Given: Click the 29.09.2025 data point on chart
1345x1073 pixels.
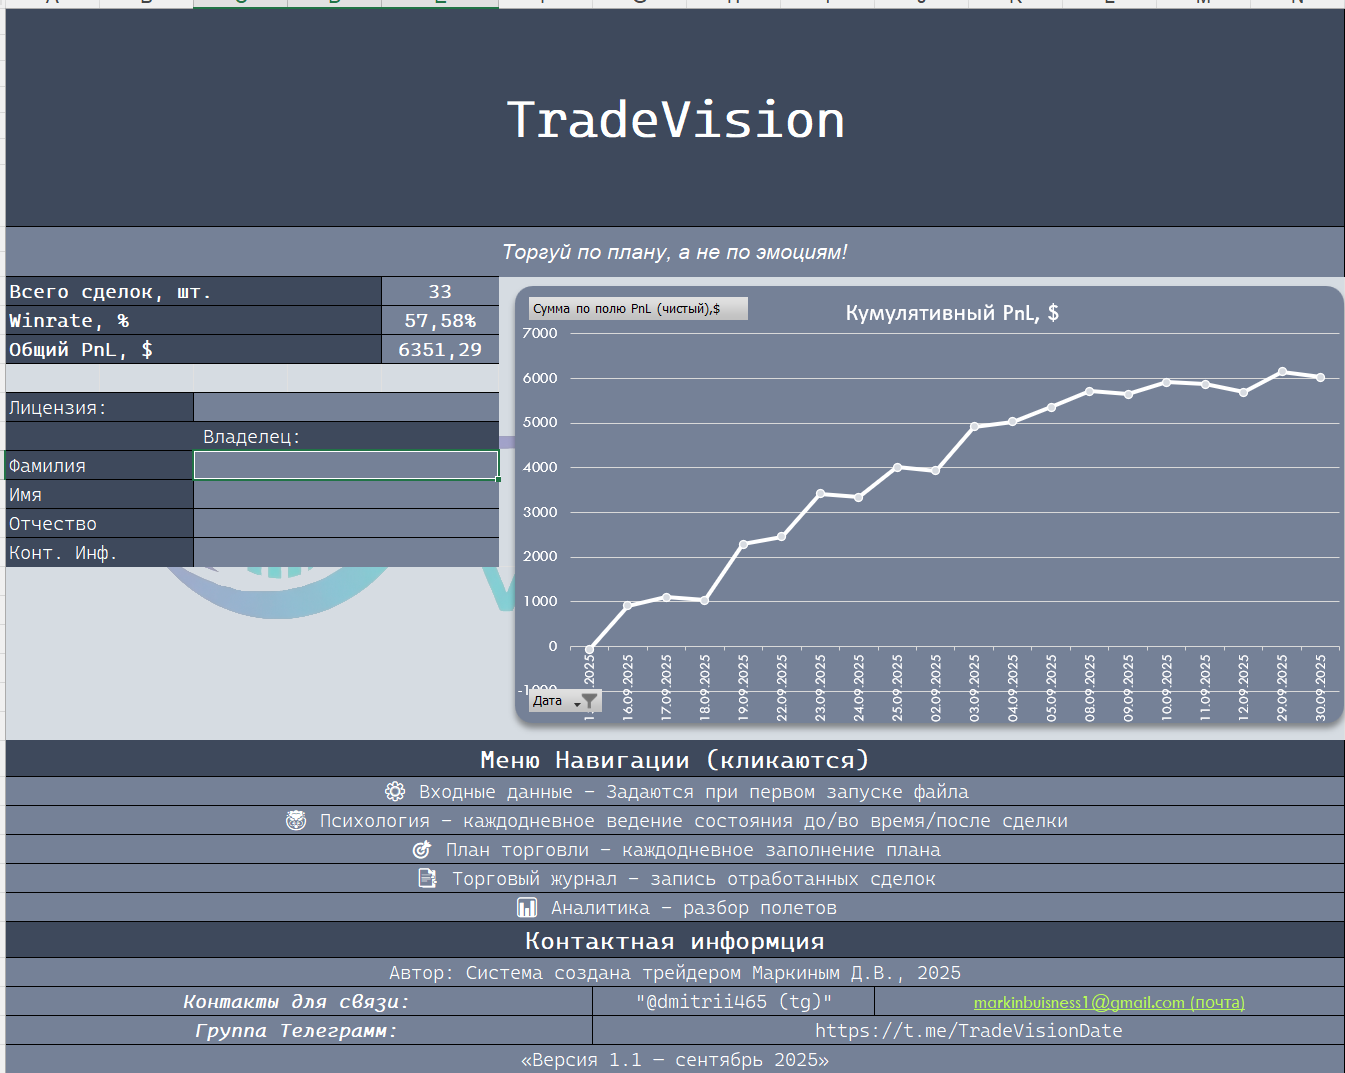Looking at the screenshot, I should [1282, 372].
